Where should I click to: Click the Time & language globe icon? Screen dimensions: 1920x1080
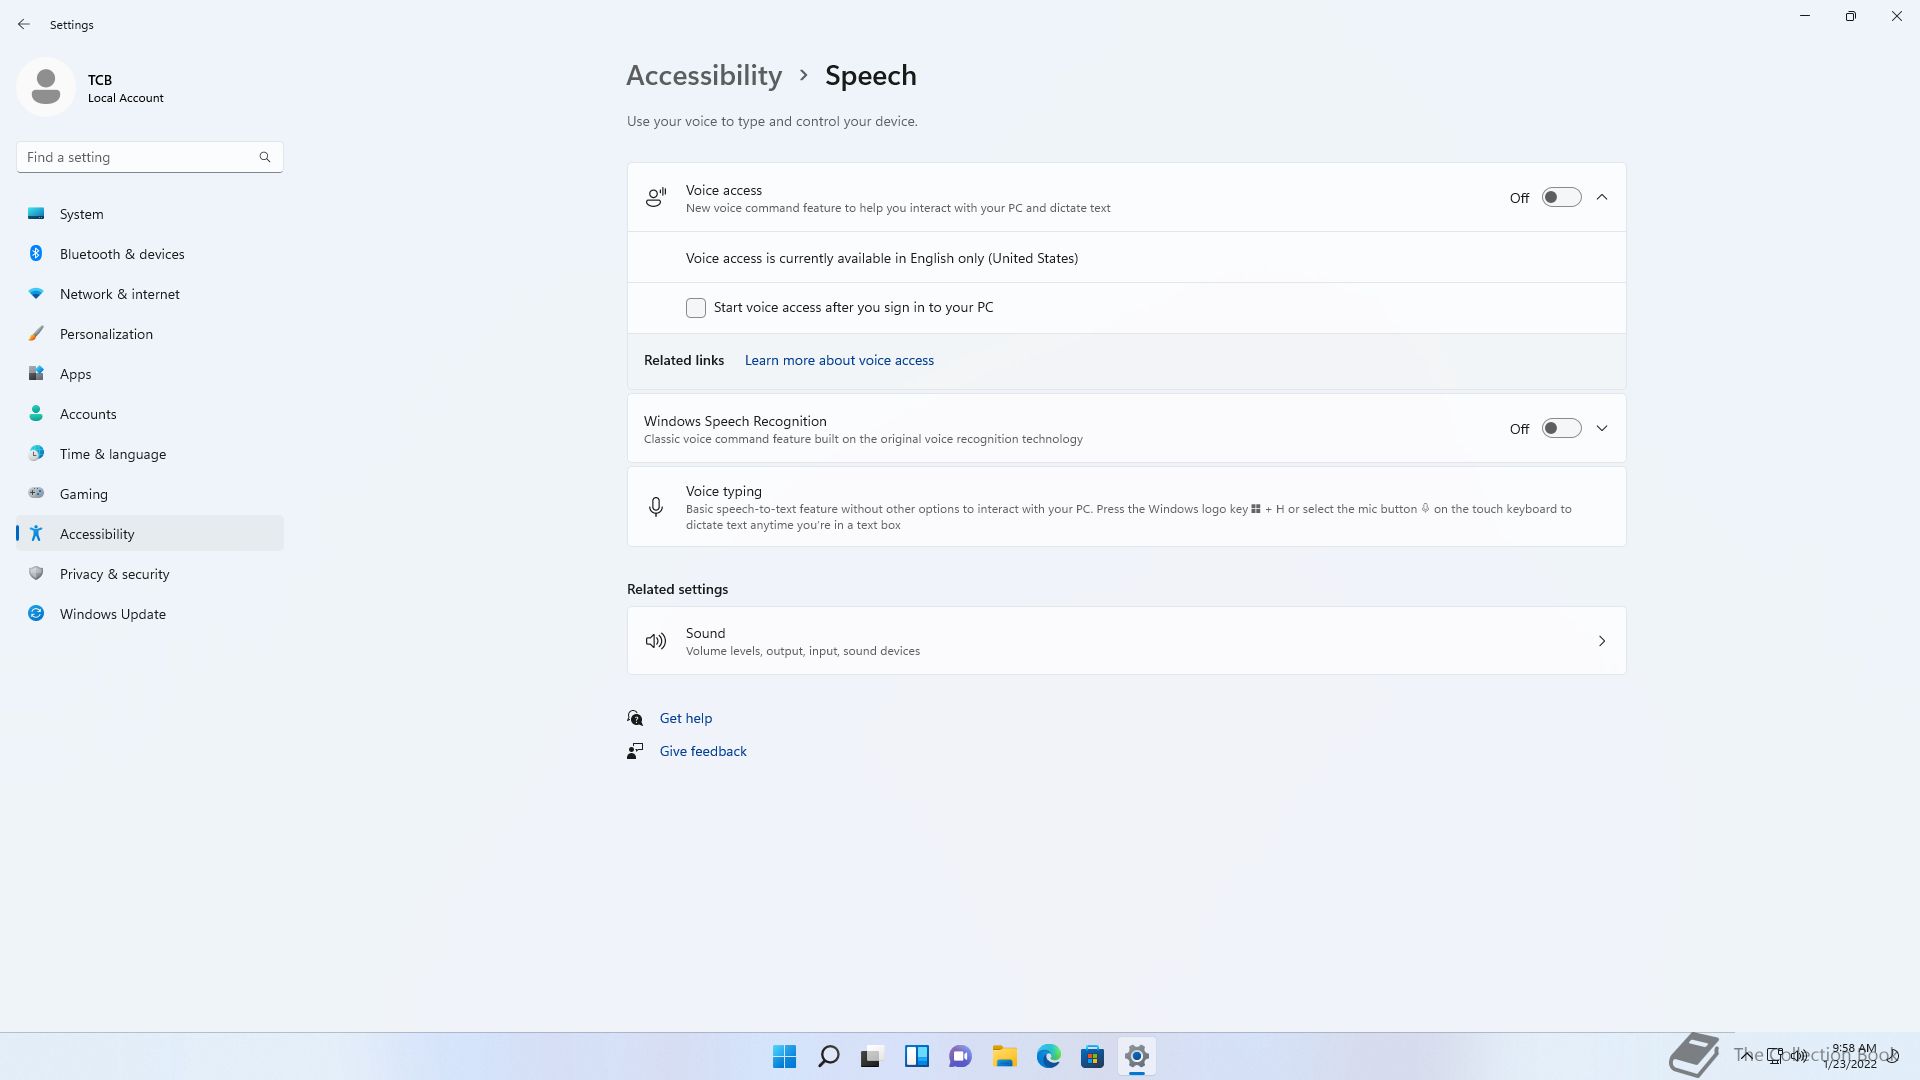[36, 454]
